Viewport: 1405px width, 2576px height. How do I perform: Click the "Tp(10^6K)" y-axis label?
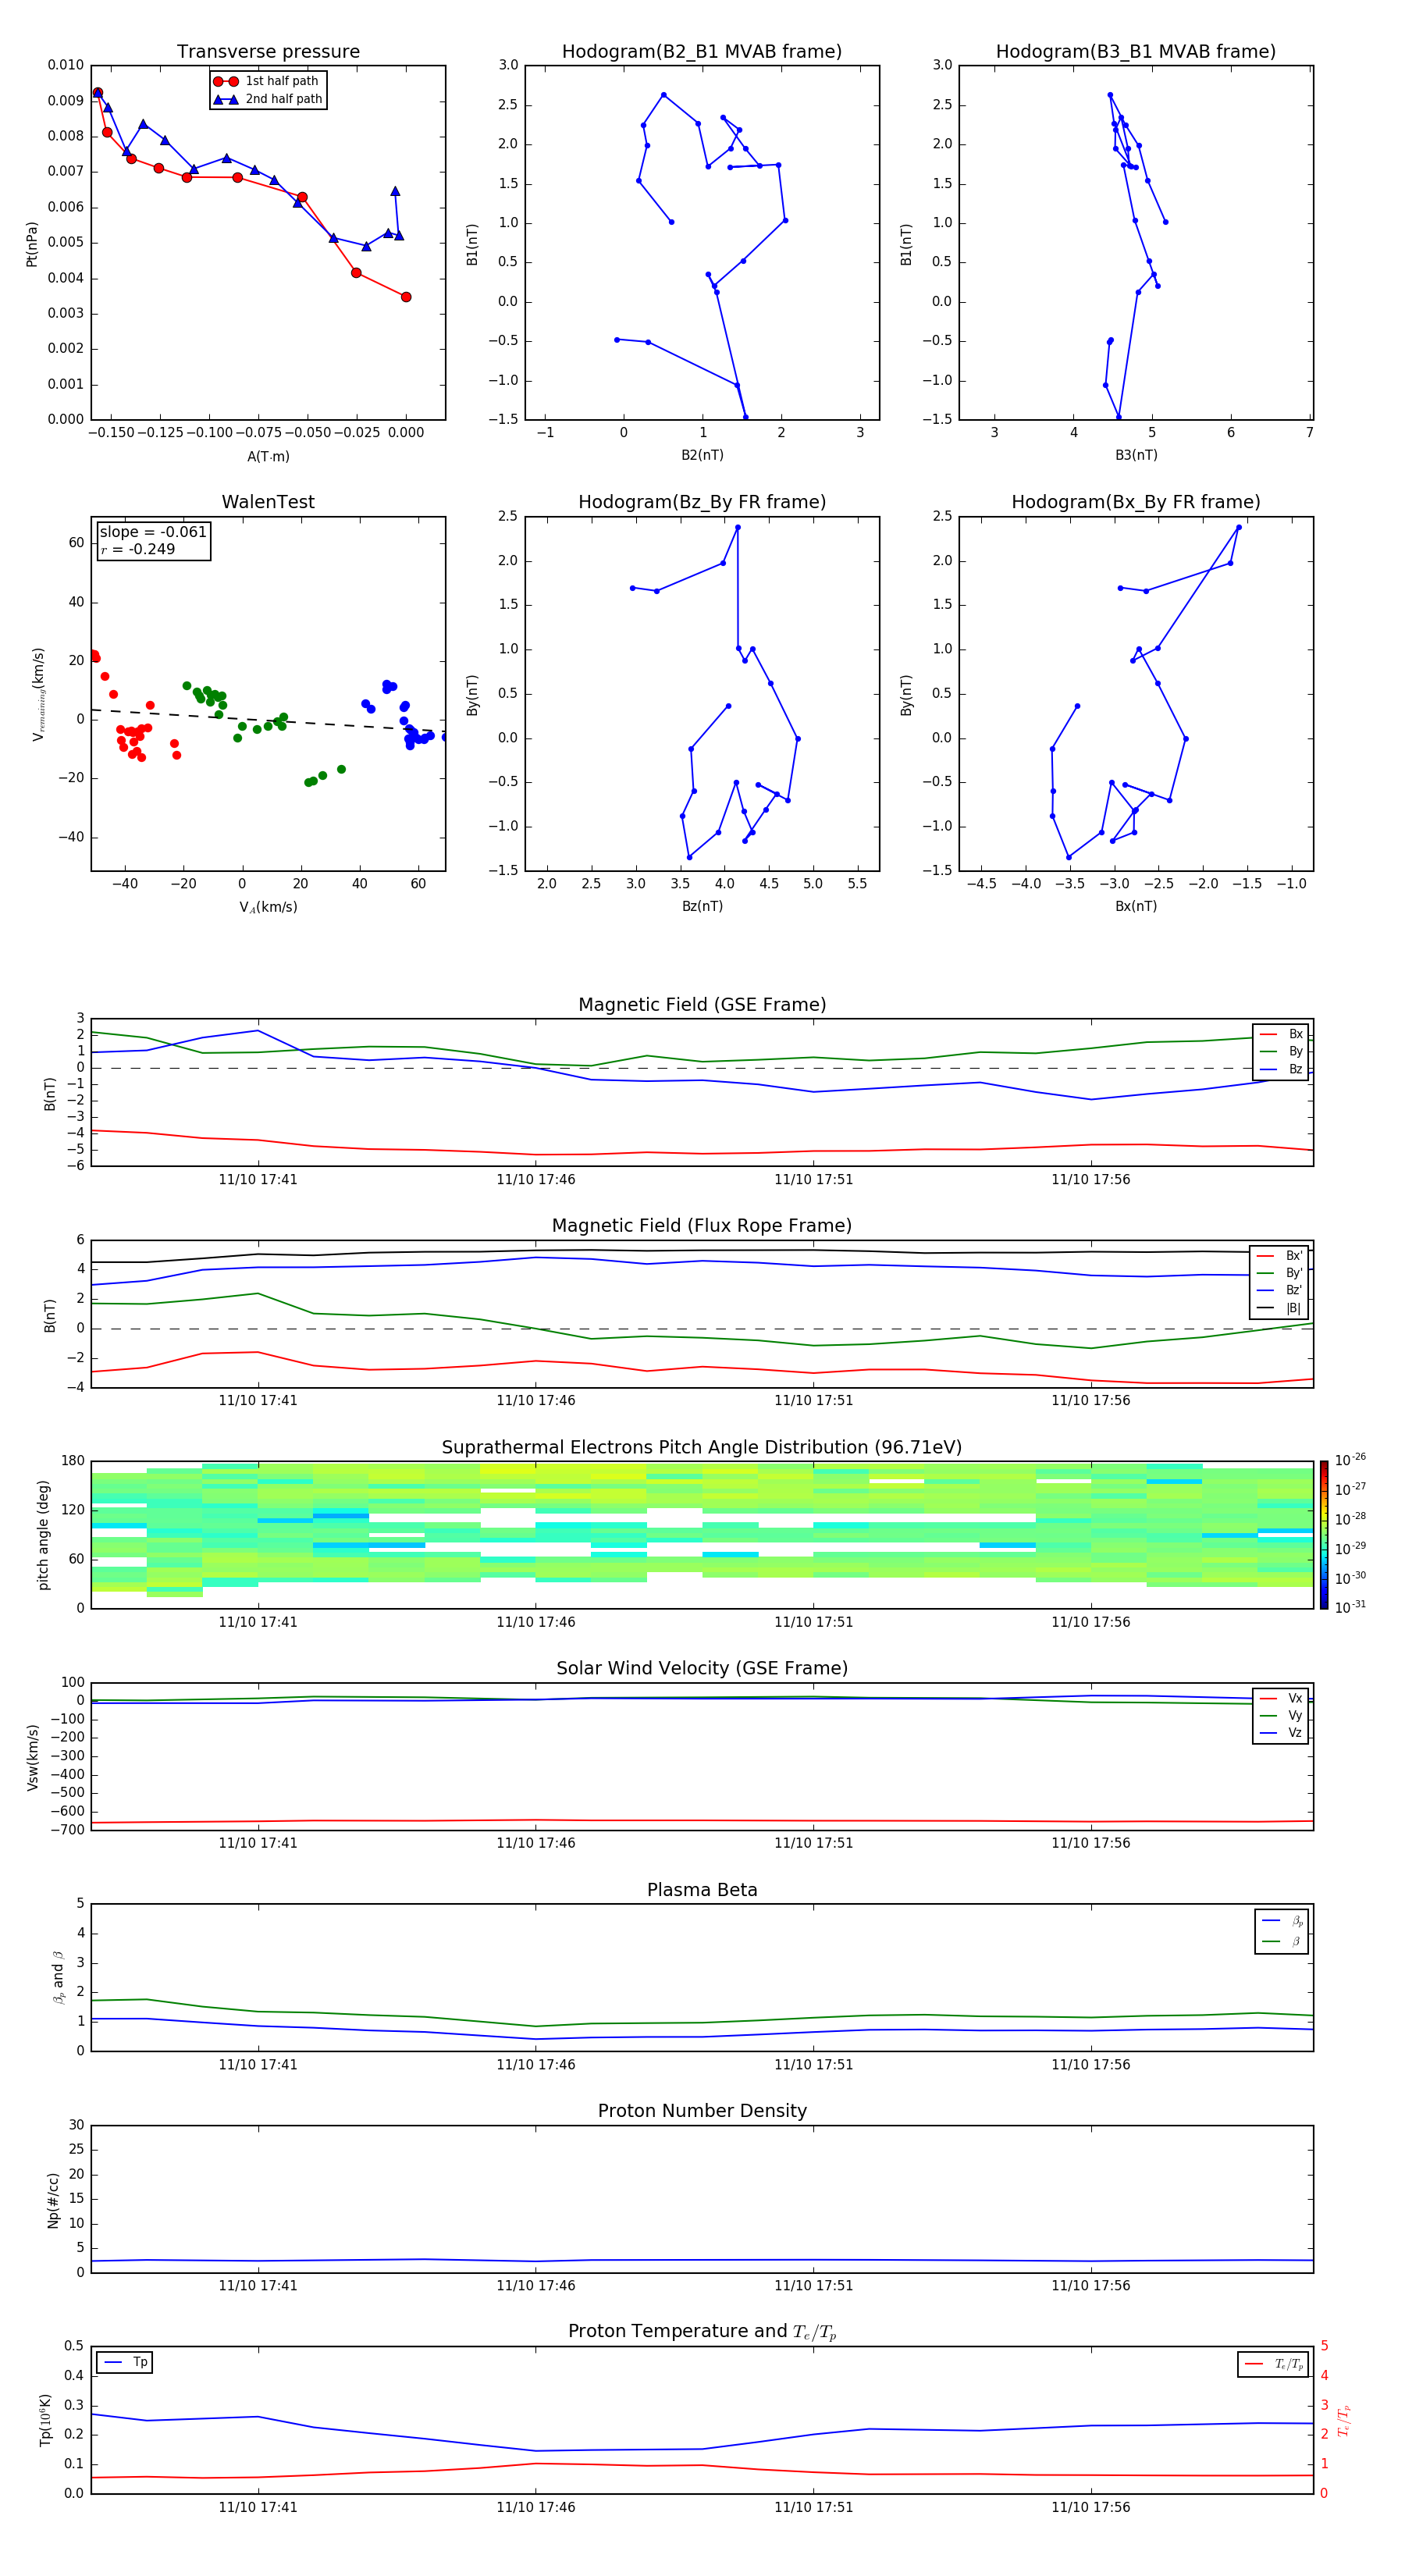tap(45, 2420)
